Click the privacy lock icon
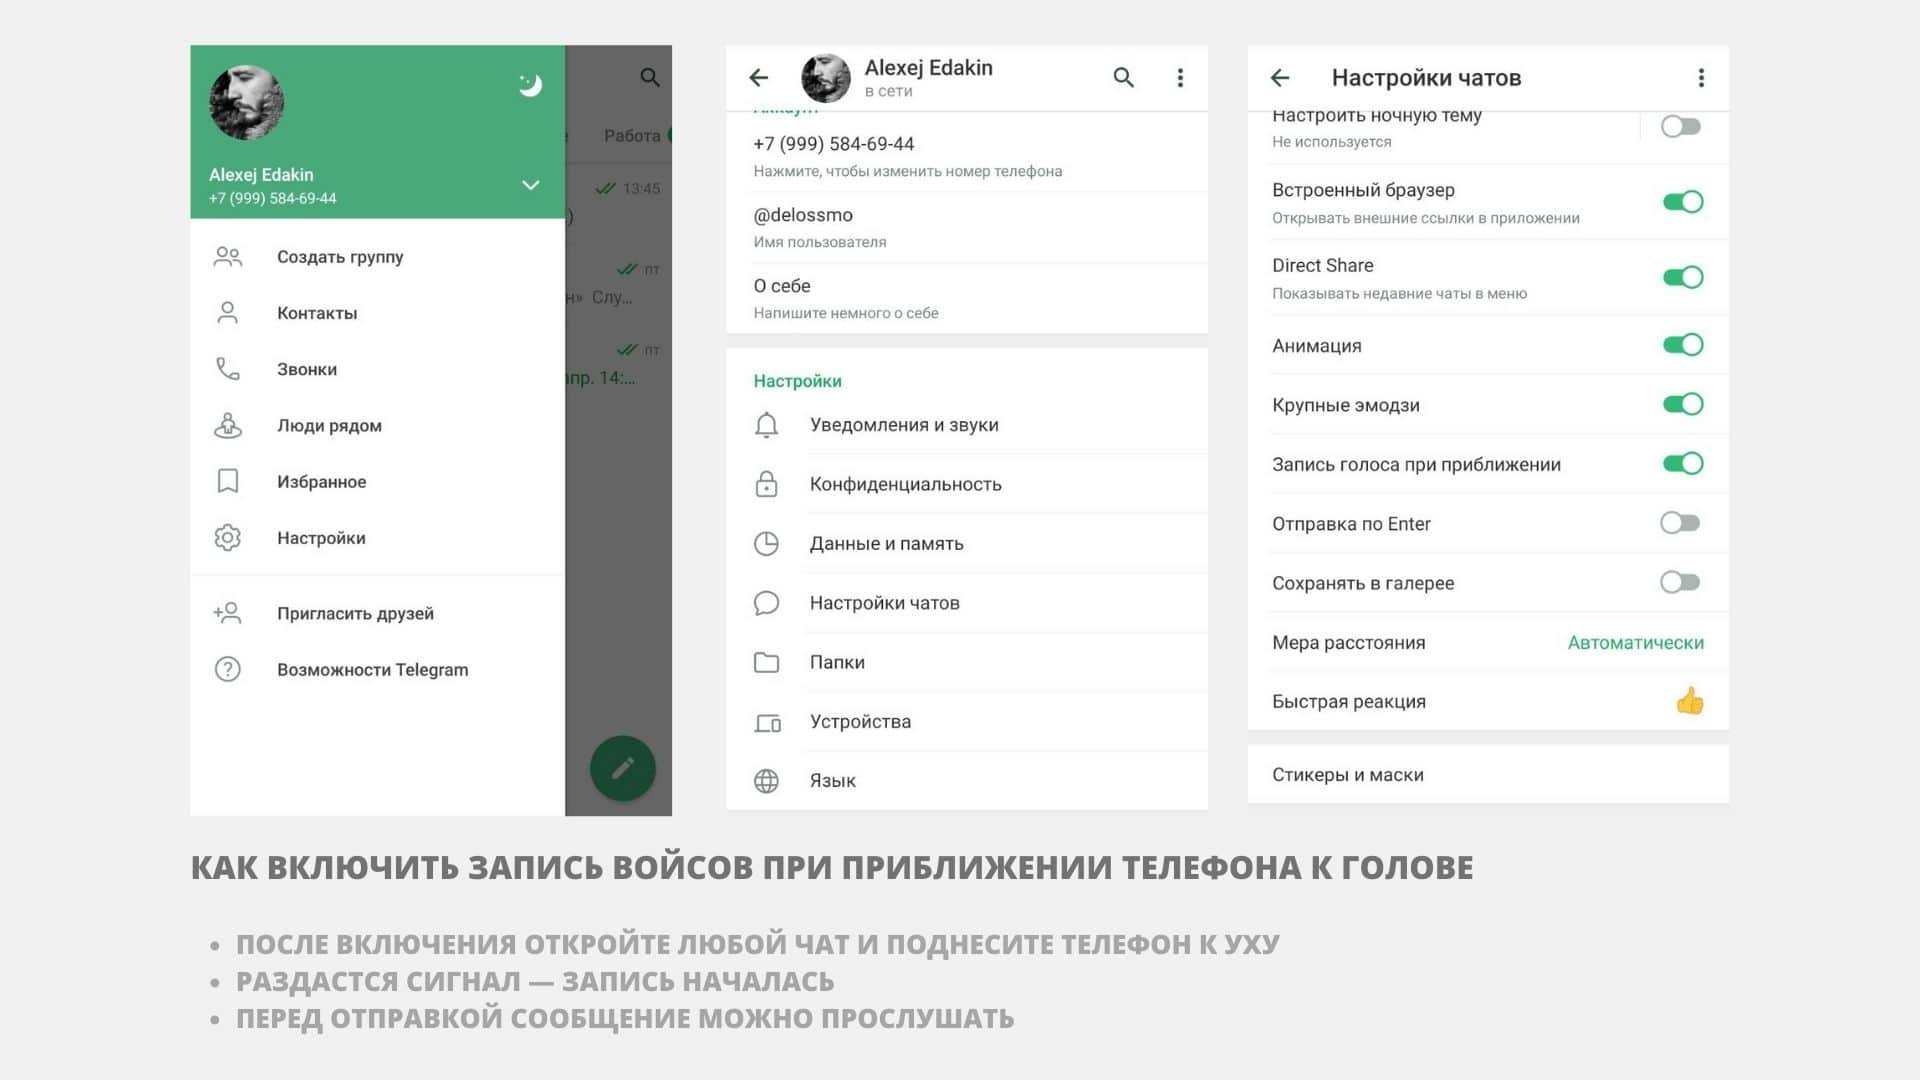This screenshot has width=1920, height=1080. [x=766, y=484]
